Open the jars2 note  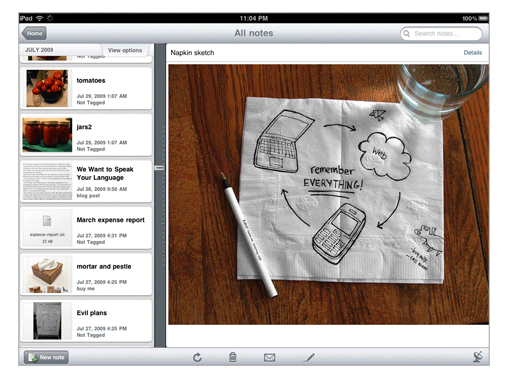point(86,135)
